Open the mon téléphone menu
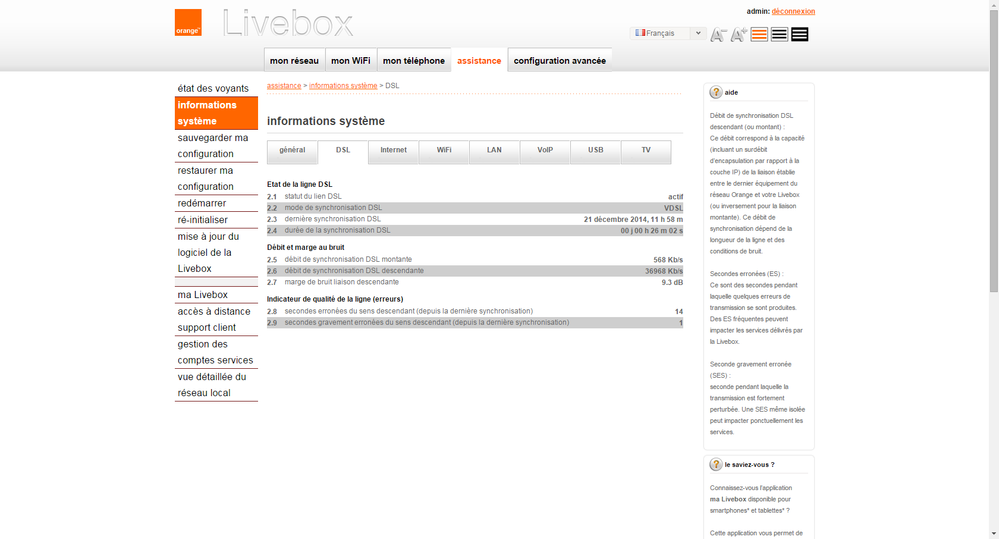The height and width of the screenshot is (539, 999). pyautogui.click(x=414, y=61)
